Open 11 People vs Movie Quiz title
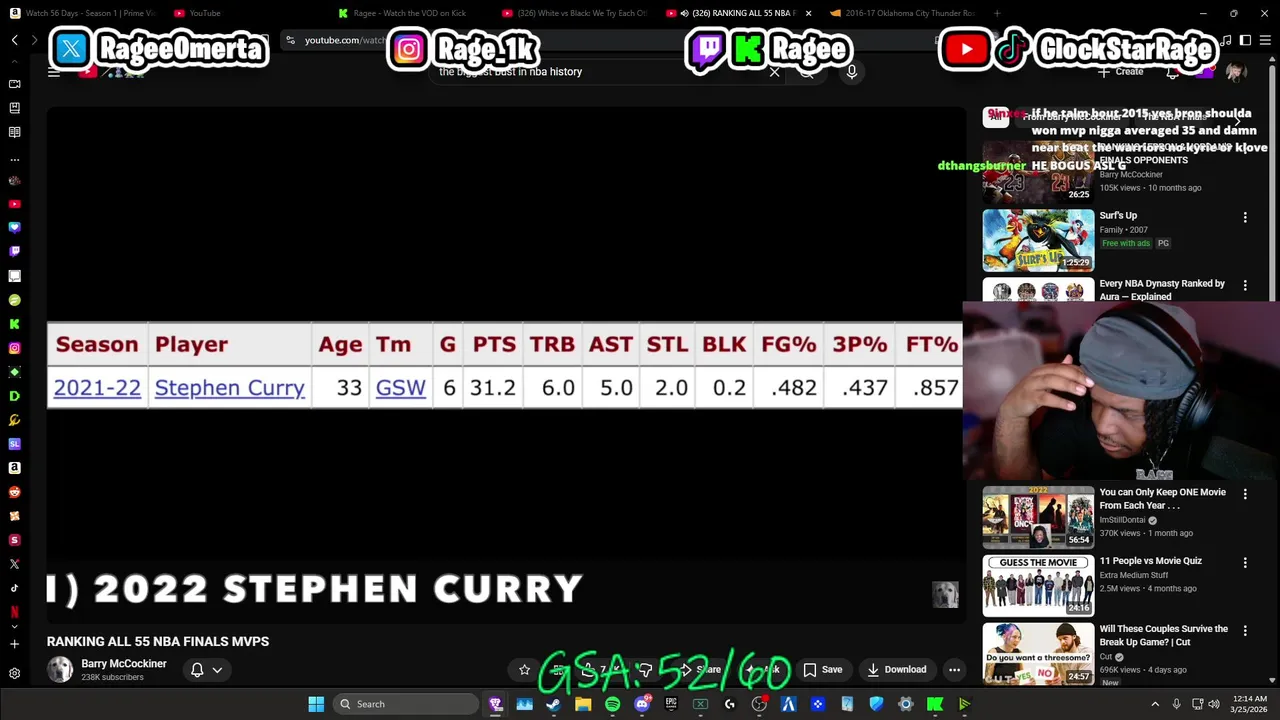The height and width of the screenshot is (720, 1280). [1150, 561]
